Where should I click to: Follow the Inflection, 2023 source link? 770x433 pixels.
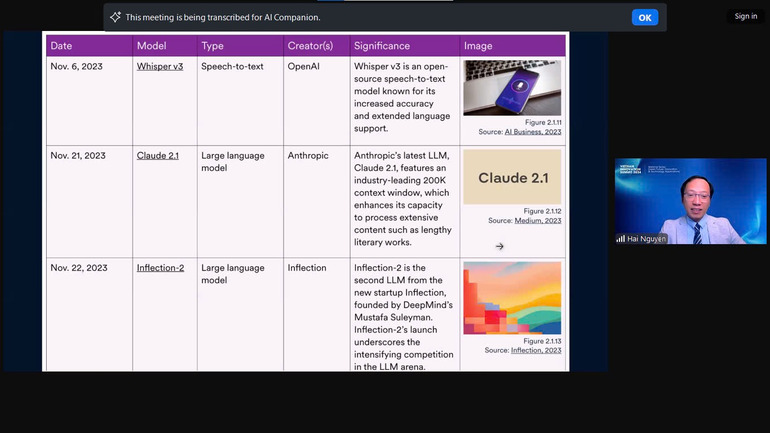coord(536,350)
